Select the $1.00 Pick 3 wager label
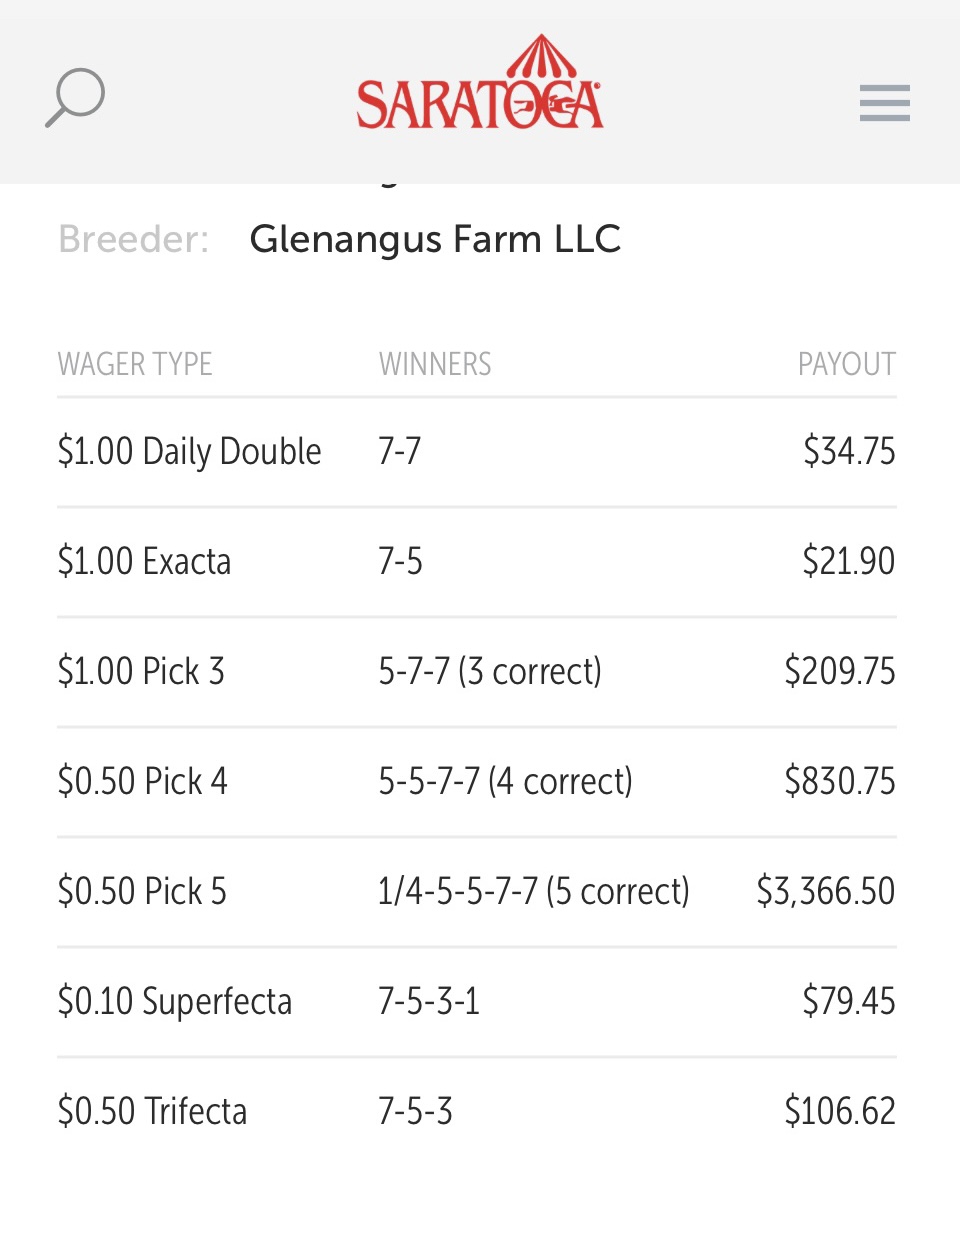The width and height of the screenshot is (960, 1240). pyautogui.click(x=141, y=671)
